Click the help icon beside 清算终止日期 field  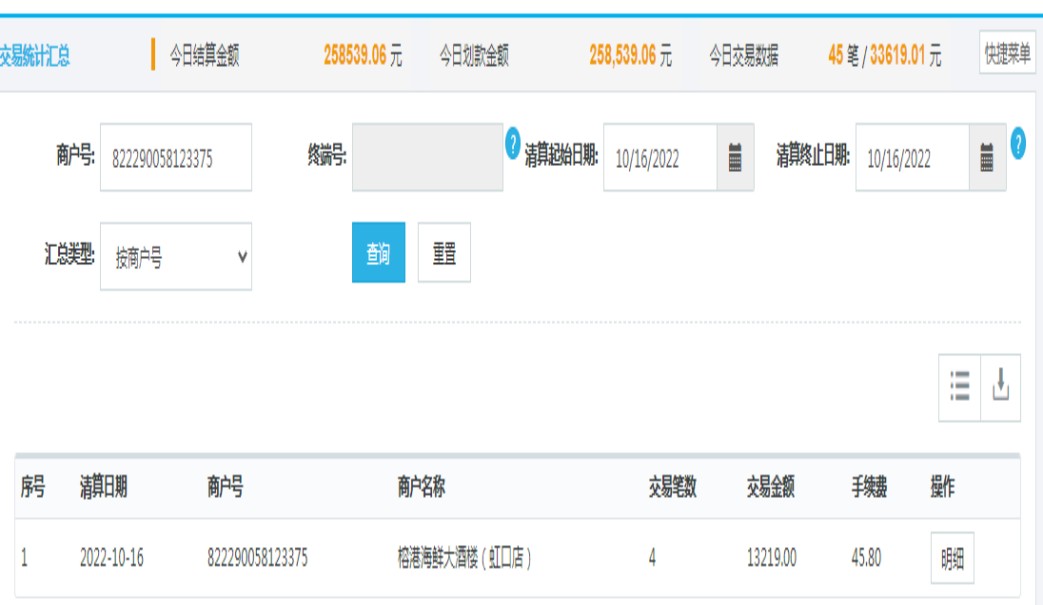point(1018,142)
